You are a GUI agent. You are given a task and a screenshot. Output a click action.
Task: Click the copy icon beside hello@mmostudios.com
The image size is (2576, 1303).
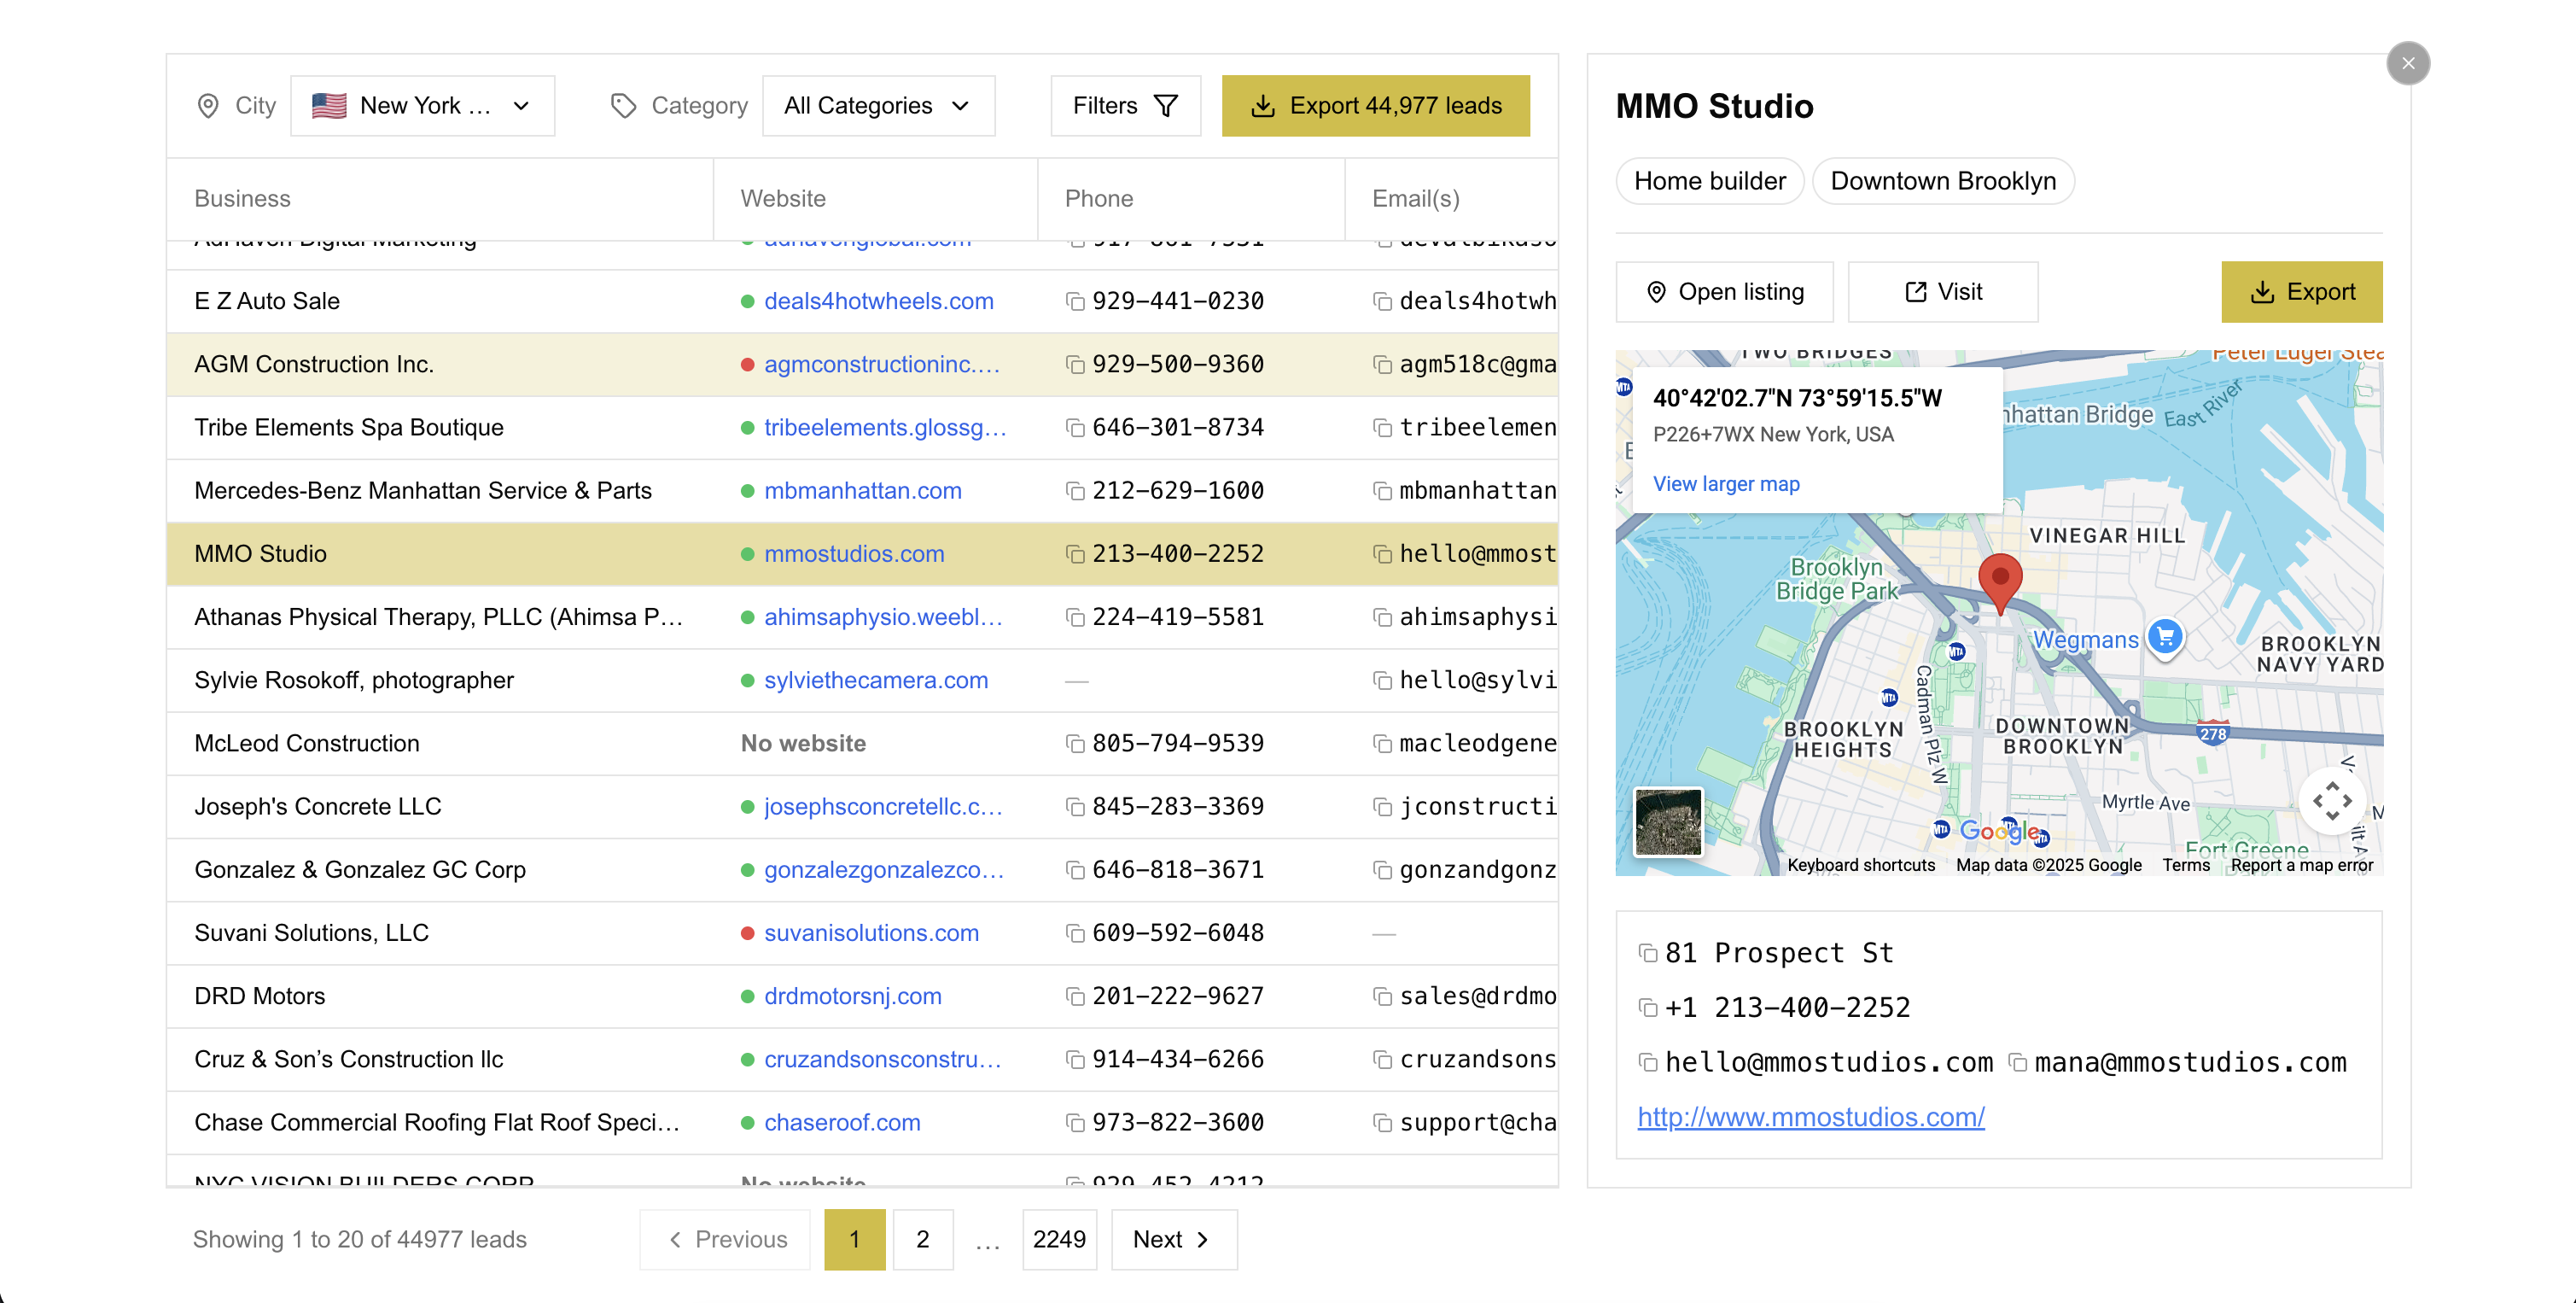coord(1648,1062)
